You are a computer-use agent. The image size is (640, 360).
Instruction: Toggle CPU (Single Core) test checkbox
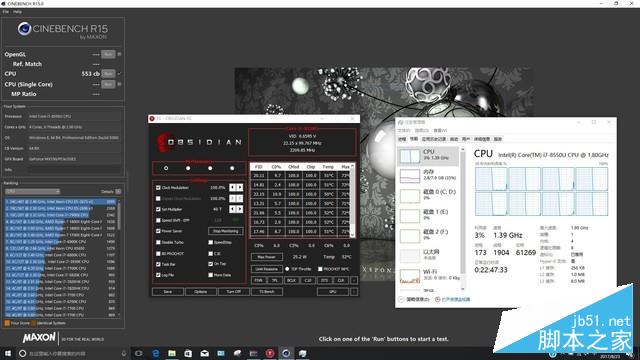[119, 84]
